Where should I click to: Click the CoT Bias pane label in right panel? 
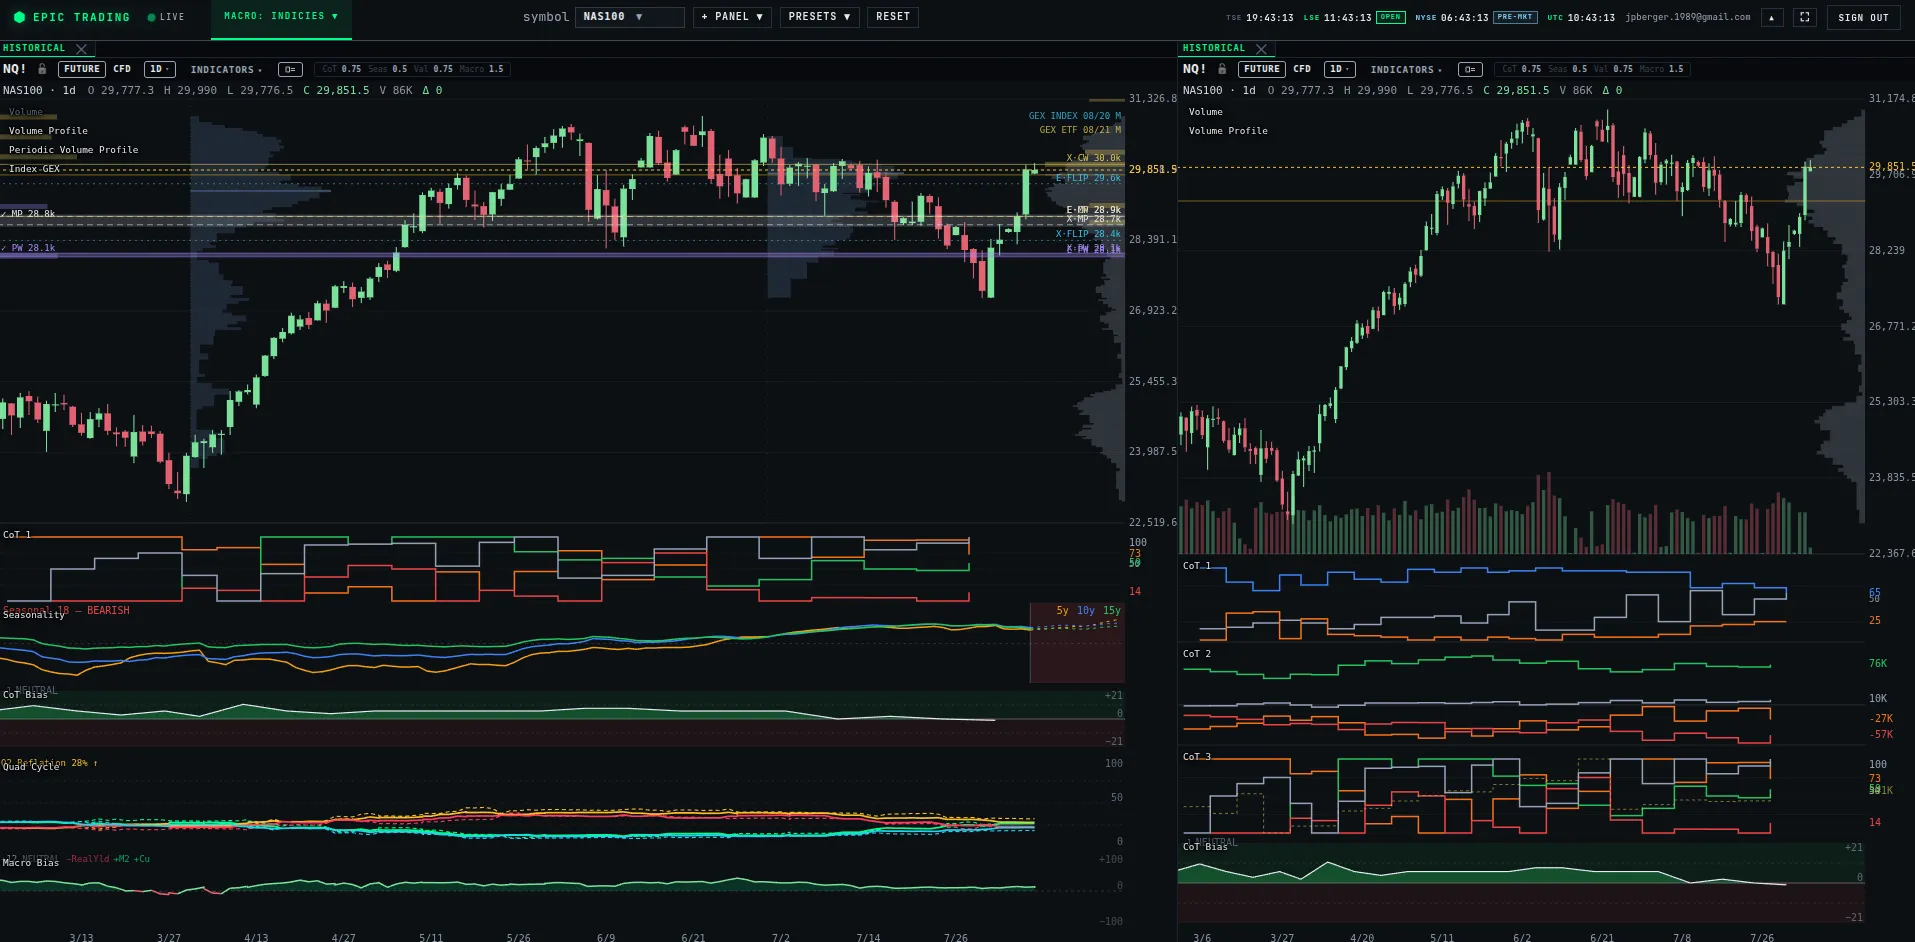click(x=1205, y=847)
